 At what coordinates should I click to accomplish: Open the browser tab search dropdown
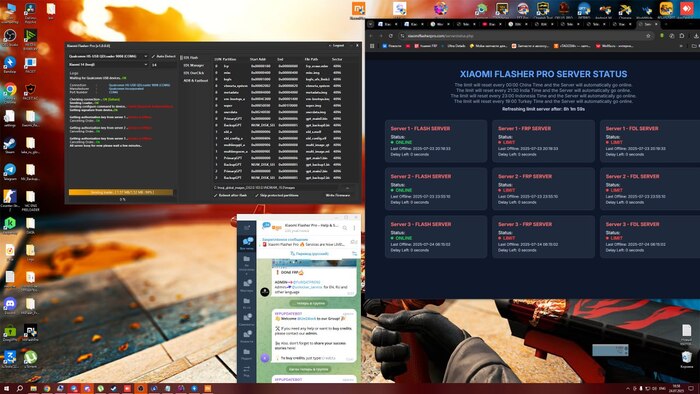pos(371,24)
